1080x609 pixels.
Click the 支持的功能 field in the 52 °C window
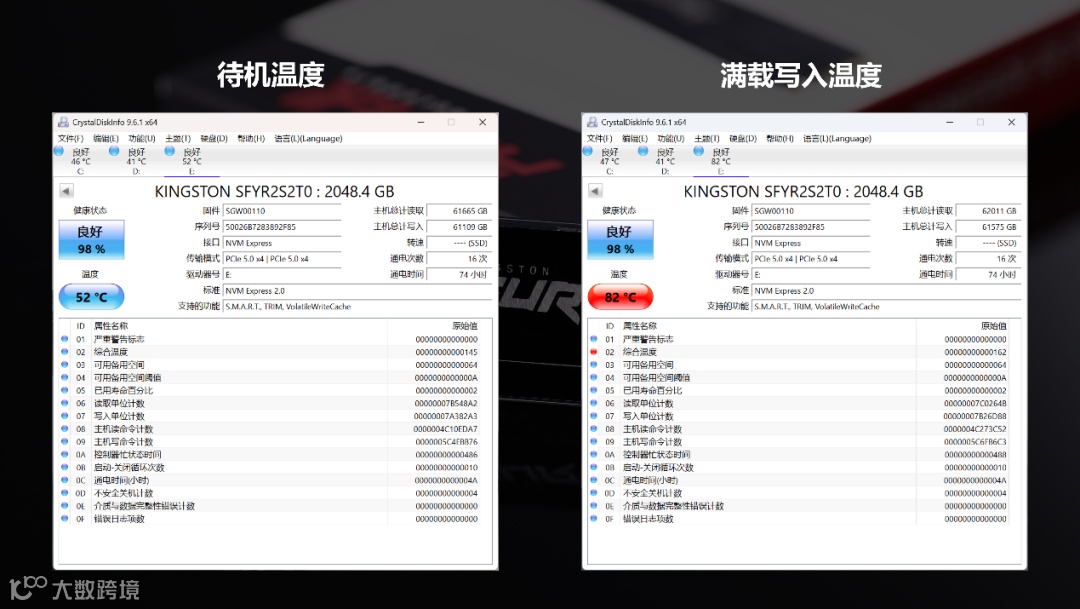coord(357,307)
